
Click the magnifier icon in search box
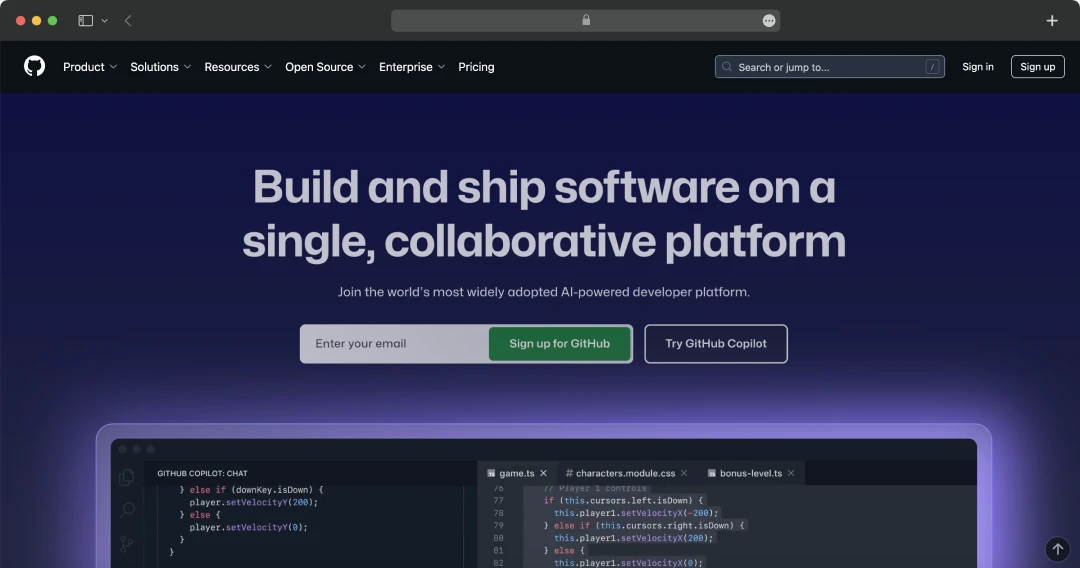[727, 67]
